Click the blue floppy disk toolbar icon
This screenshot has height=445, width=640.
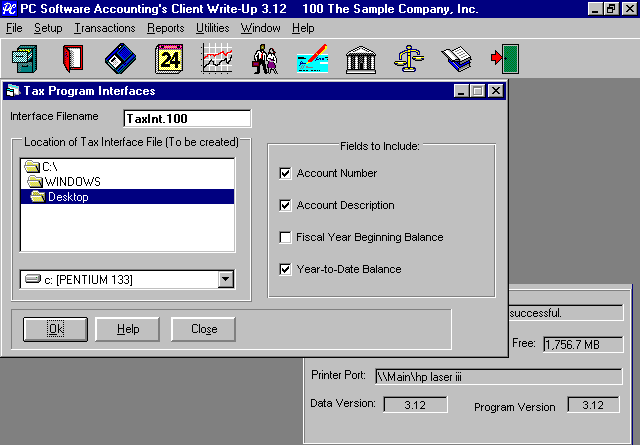[120, 59]
